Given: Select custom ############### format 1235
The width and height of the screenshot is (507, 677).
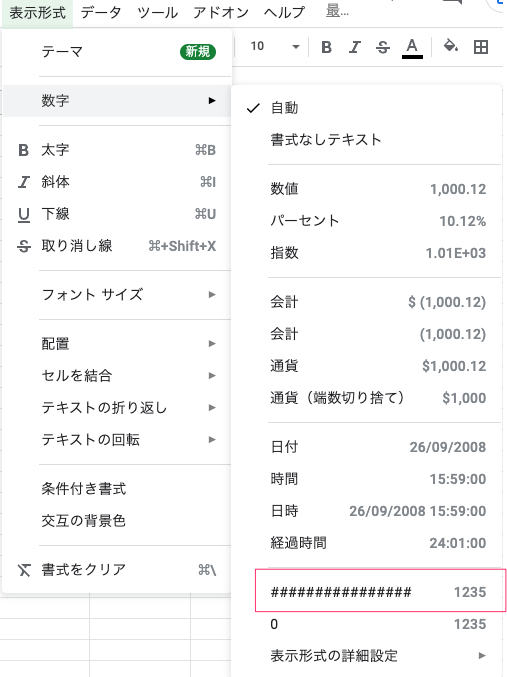Looking at the screenshot, I should 380,591.
